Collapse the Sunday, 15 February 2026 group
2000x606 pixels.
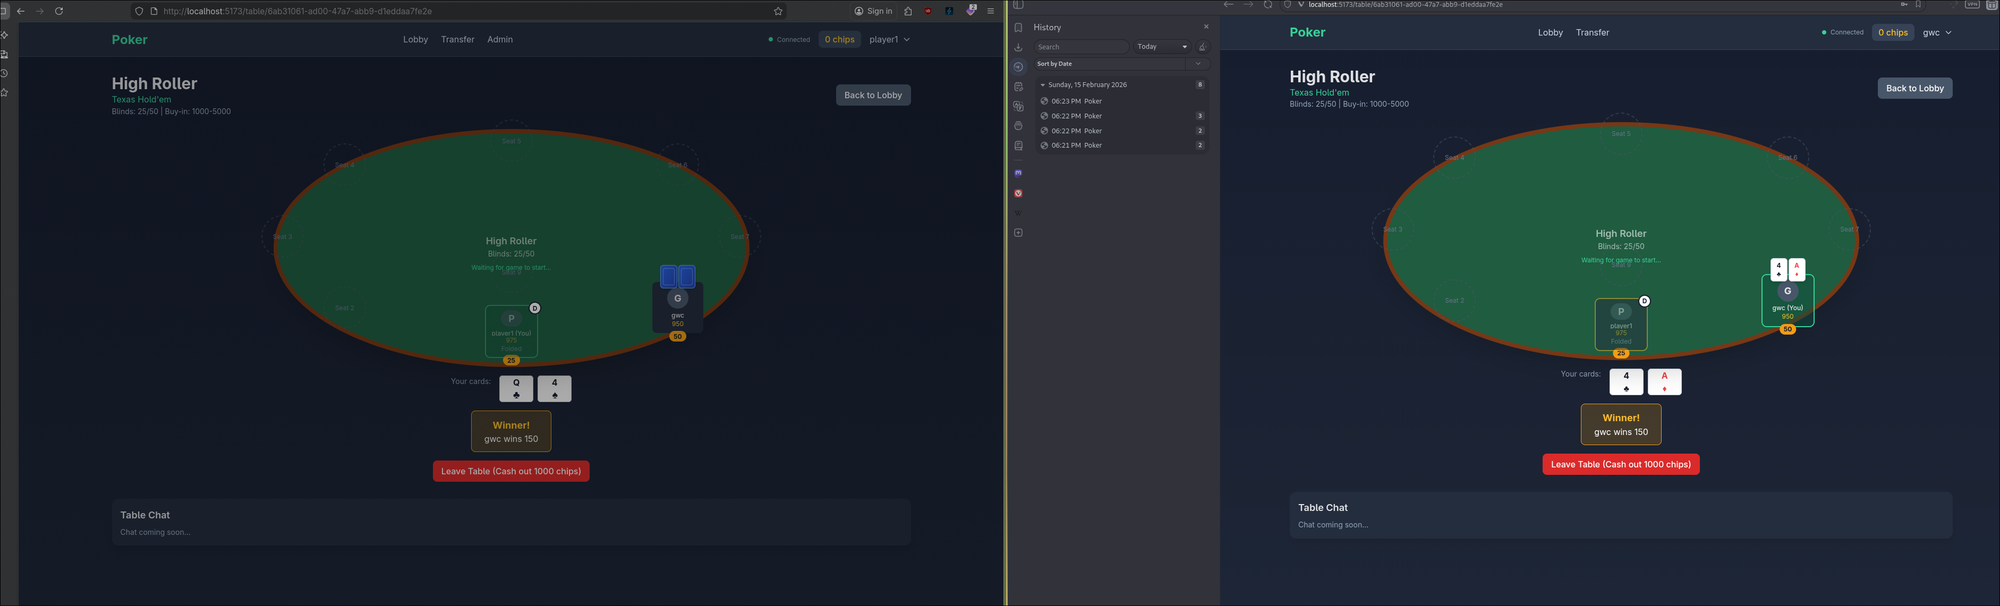pos(1042,85)
